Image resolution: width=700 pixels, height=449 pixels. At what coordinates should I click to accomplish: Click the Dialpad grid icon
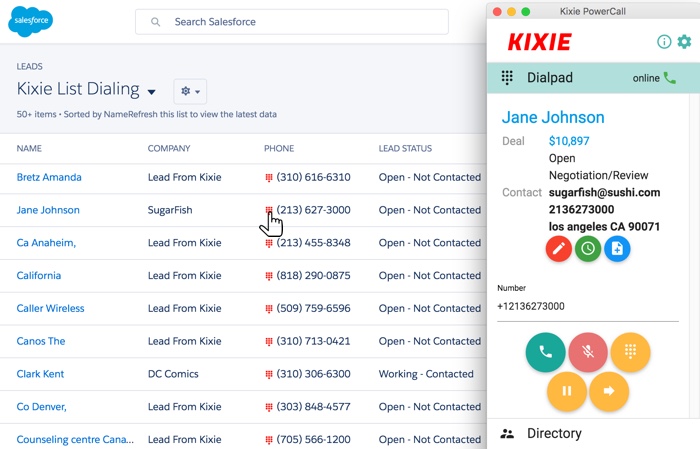click(x=507, y=78)
